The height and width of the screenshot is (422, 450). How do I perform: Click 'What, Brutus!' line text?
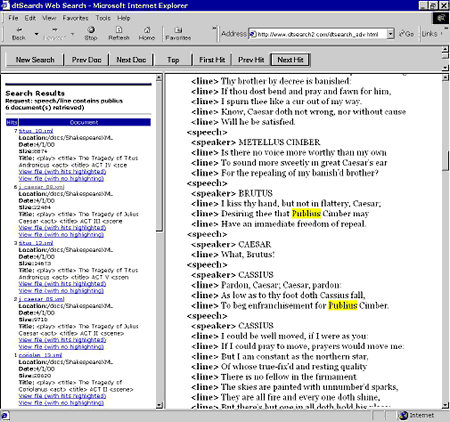248,254
